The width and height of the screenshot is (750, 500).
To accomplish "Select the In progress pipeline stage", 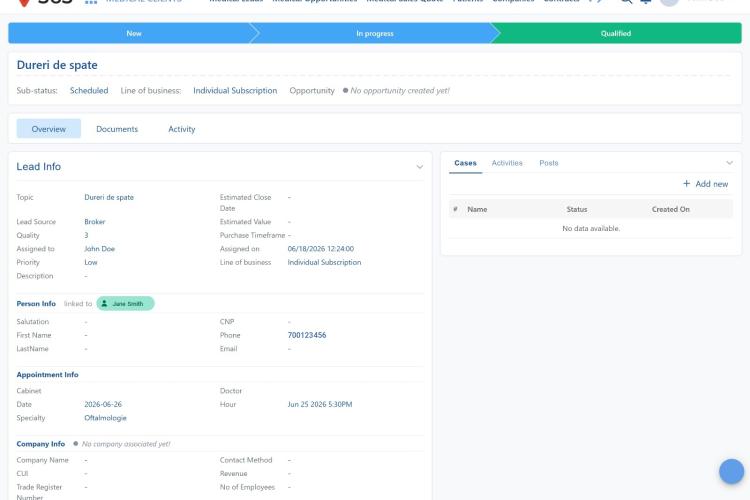I will pyautogui.click(x=375, y=33).
